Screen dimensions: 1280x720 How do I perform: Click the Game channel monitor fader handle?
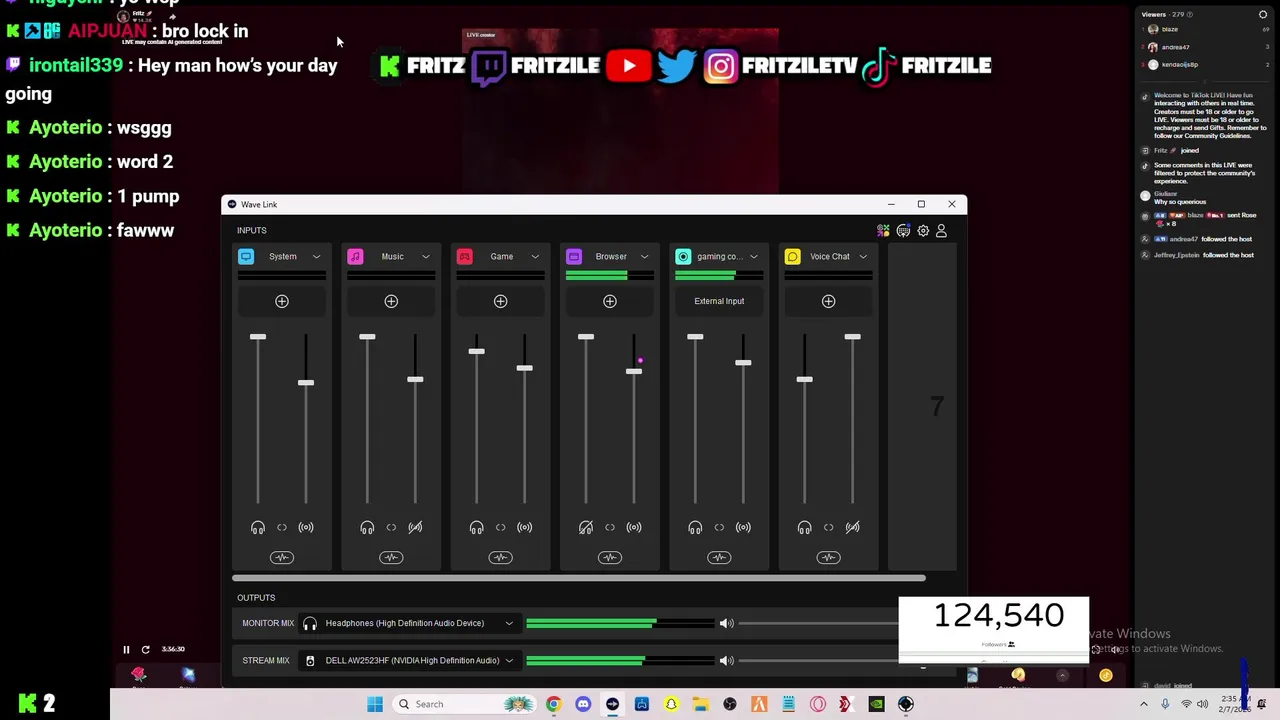pos(476,351)
